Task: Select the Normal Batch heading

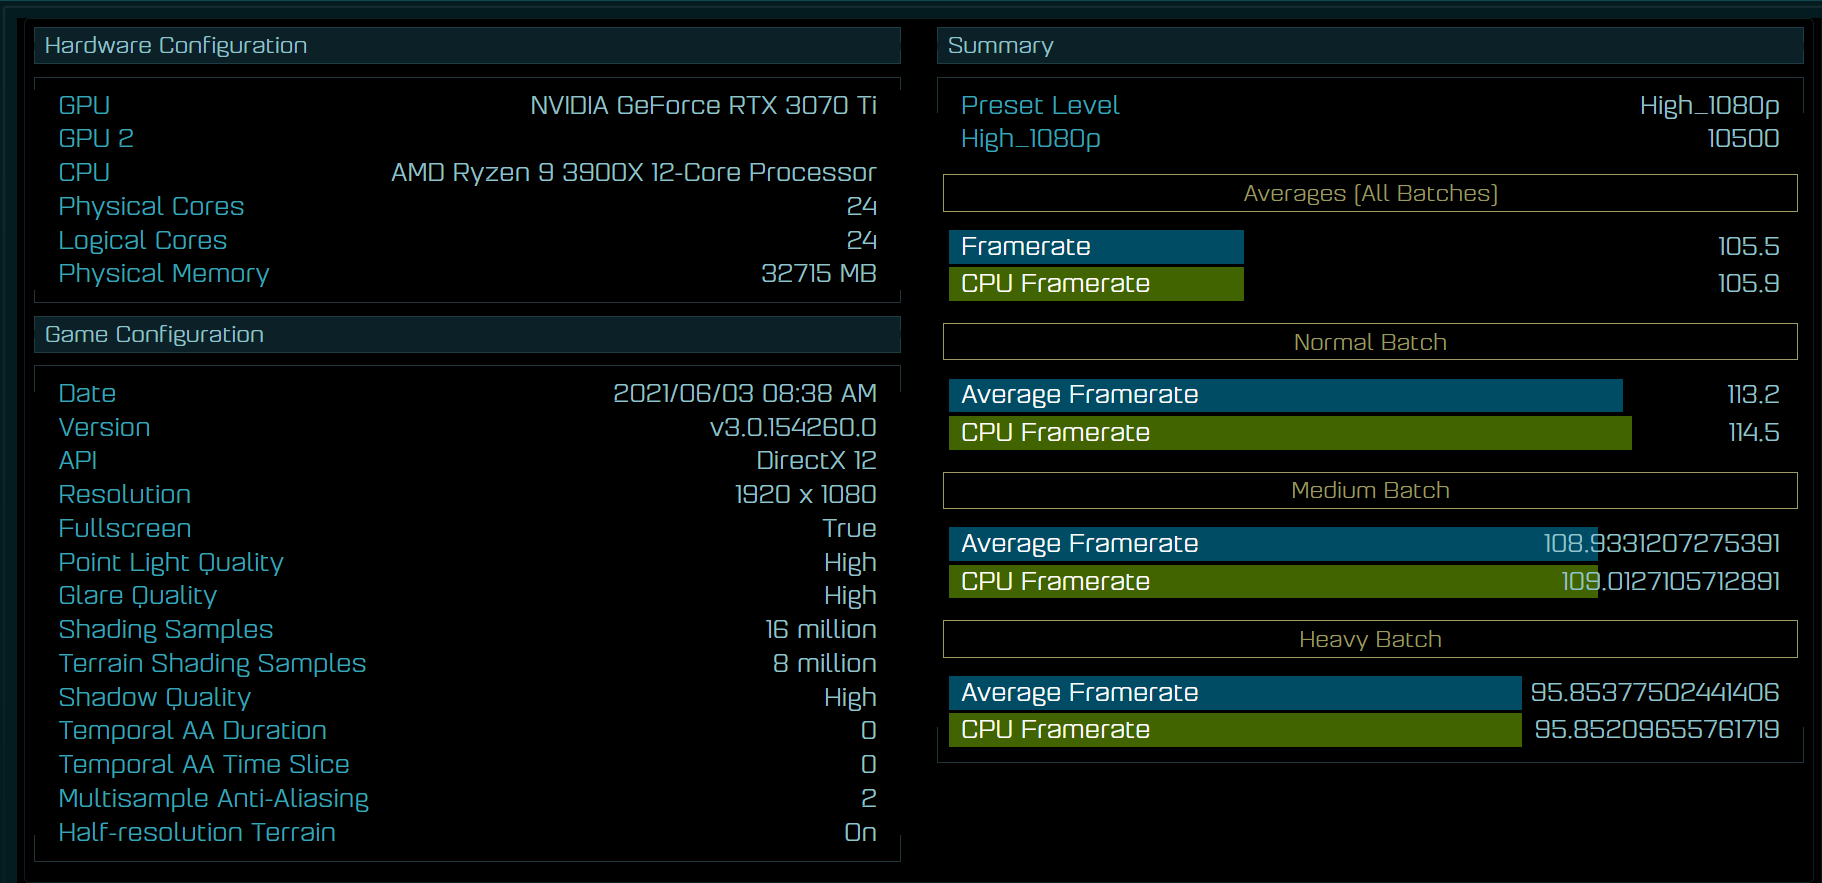Action: 1370,342
